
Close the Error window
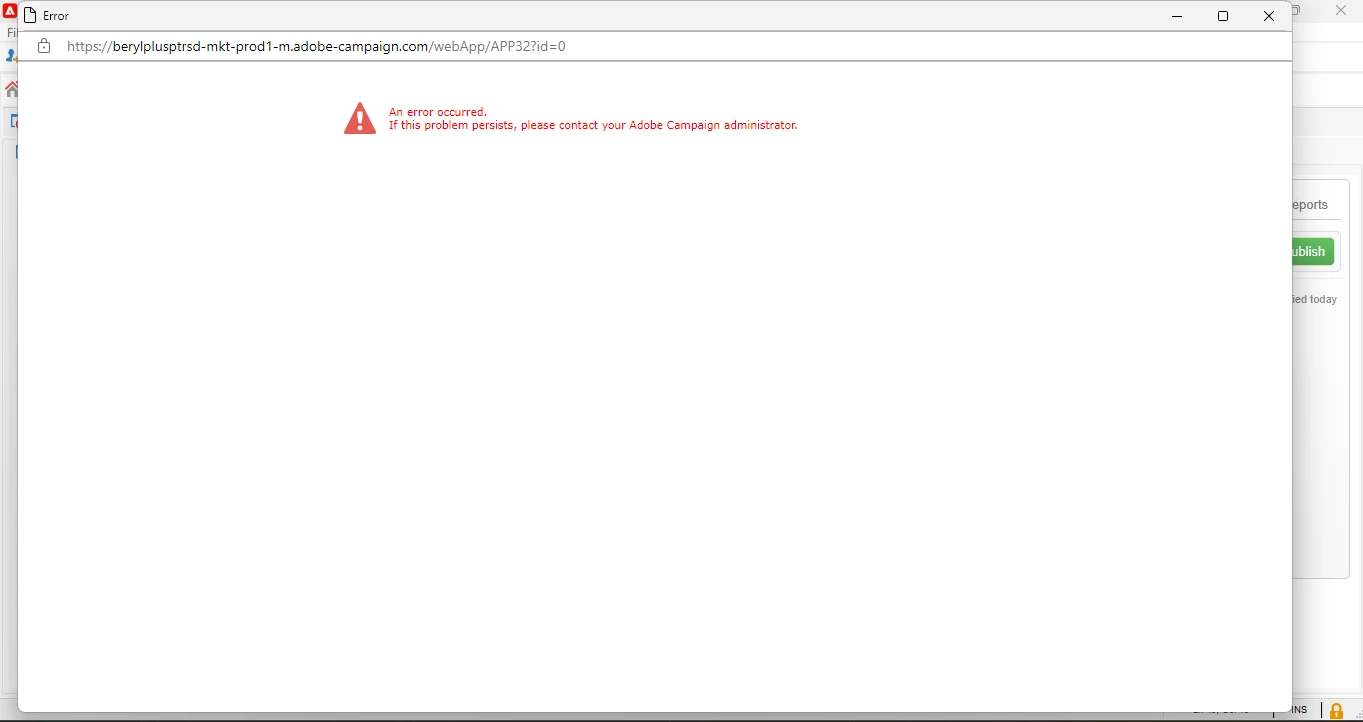(1270, 17)
